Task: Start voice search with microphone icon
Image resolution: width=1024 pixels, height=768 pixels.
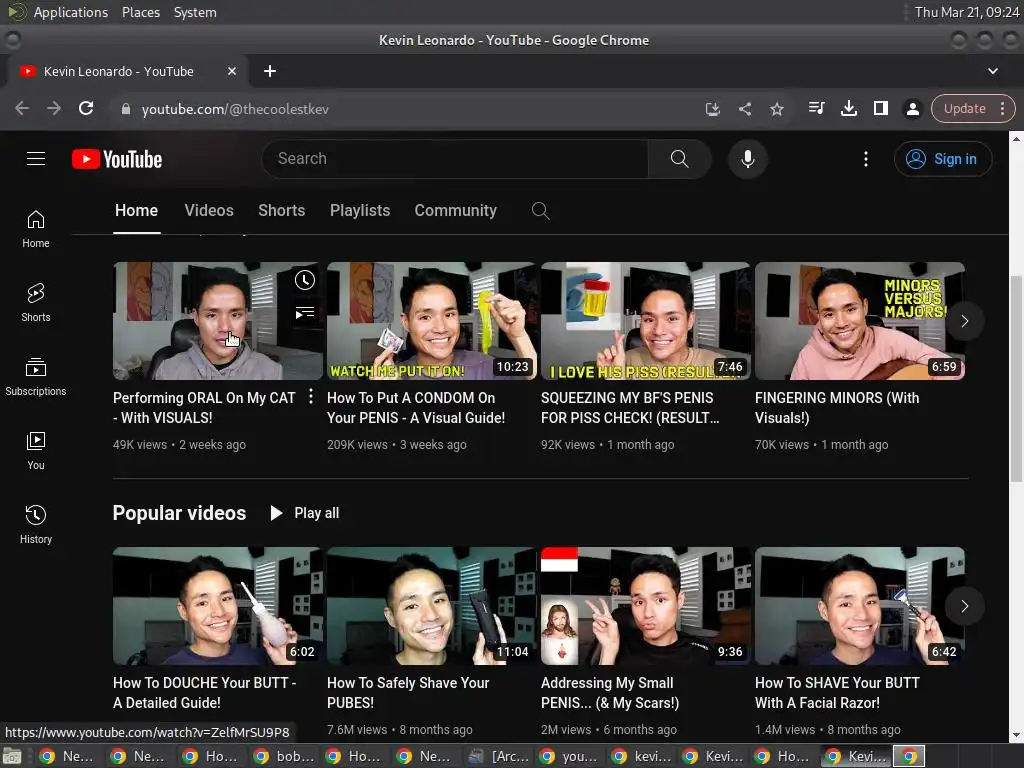Action: pos(748,159)
